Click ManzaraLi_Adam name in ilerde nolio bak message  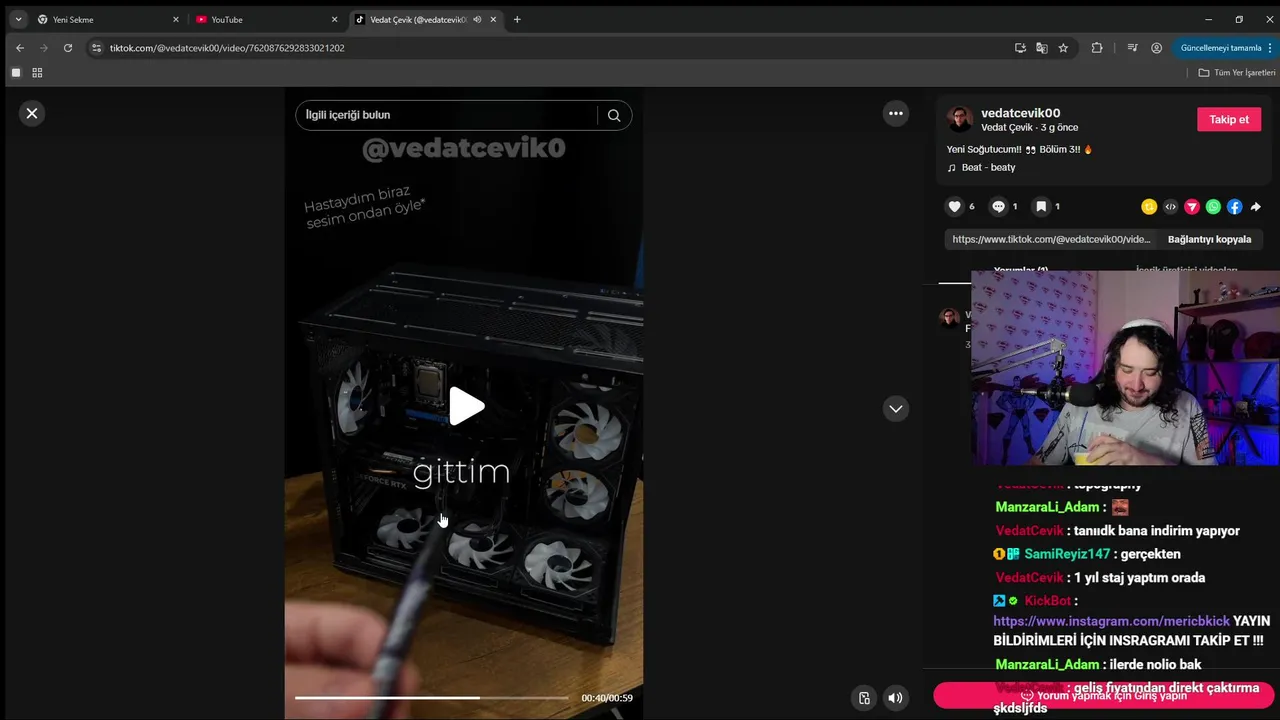point(1047,665)
